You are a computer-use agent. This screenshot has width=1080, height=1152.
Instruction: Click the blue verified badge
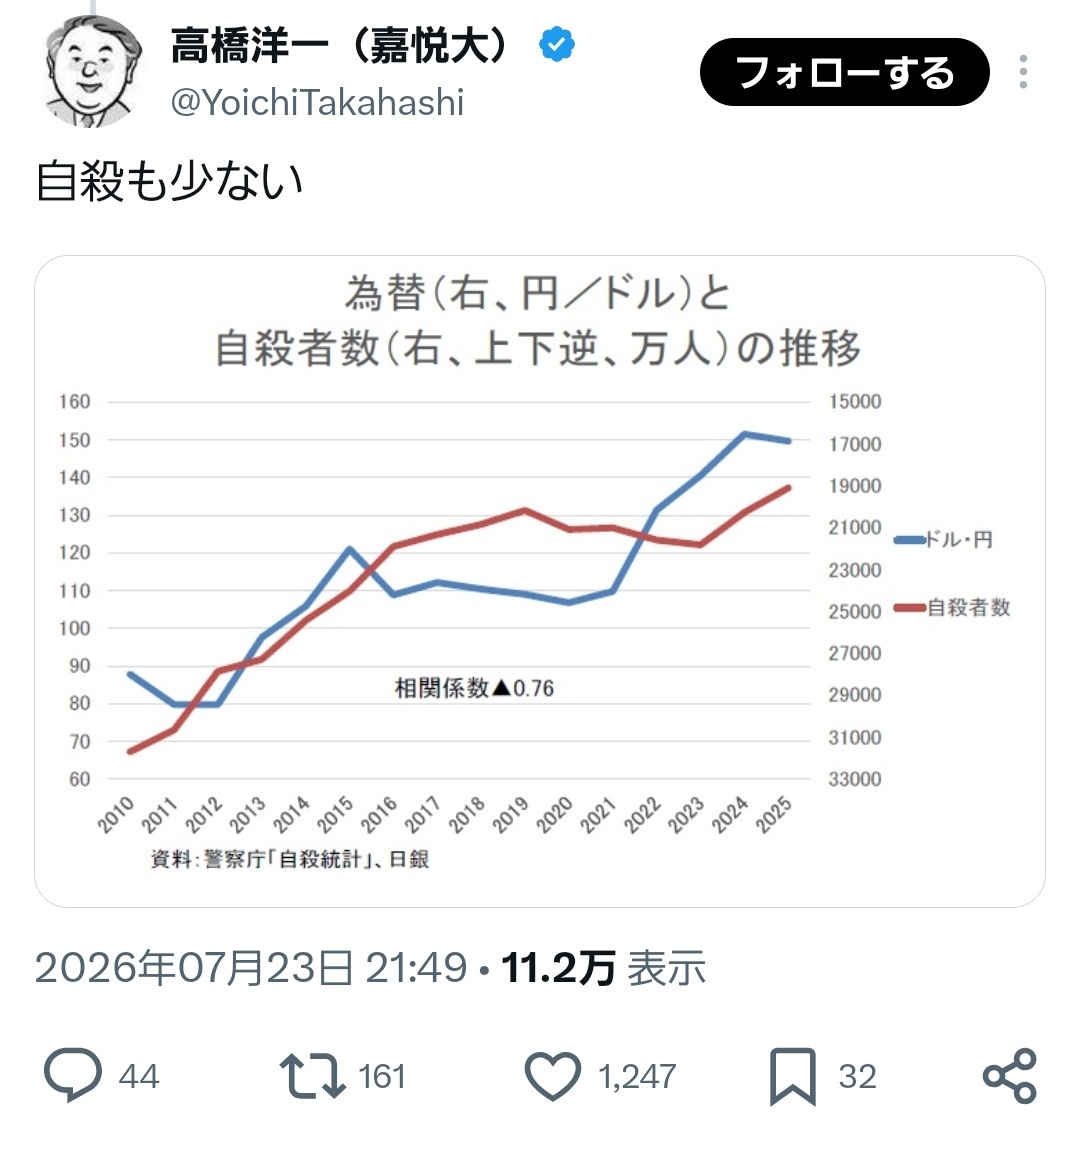coord(556,45)
